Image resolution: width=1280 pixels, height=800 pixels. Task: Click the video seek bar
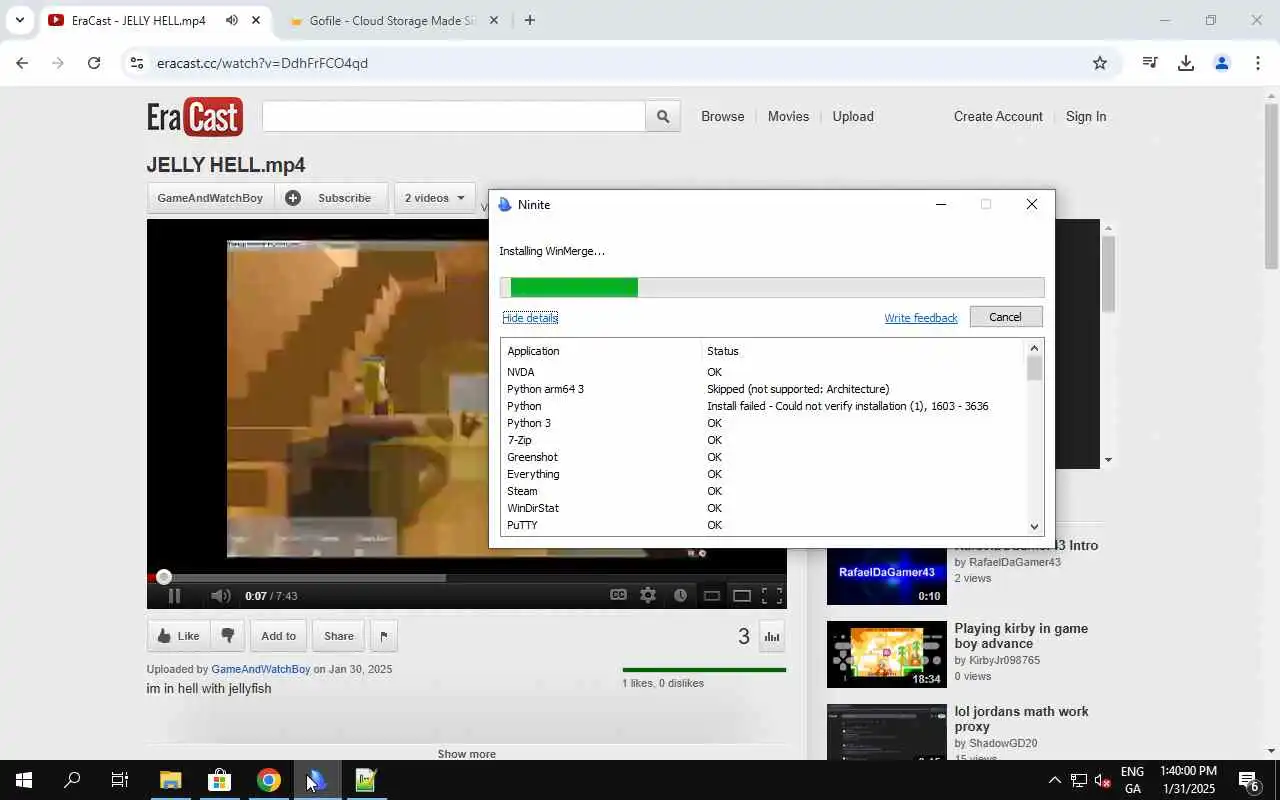tap(467, 577)
